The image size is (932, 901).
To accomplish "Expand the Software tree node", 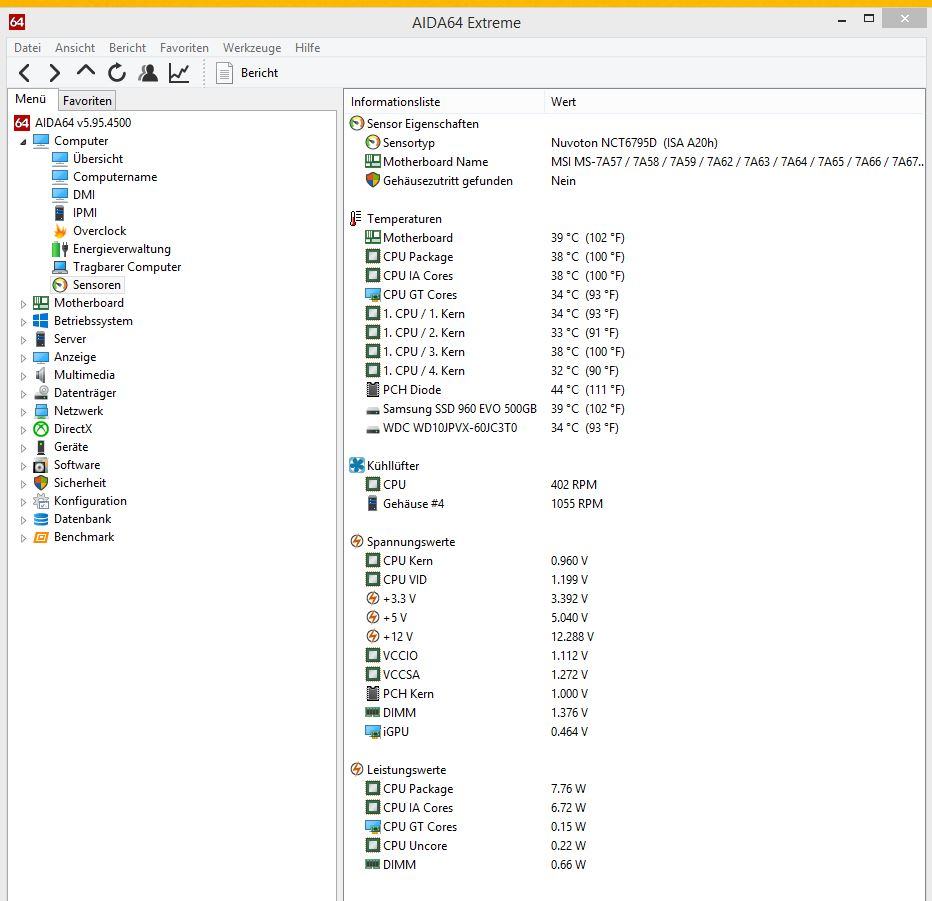I will pos(23,466).
